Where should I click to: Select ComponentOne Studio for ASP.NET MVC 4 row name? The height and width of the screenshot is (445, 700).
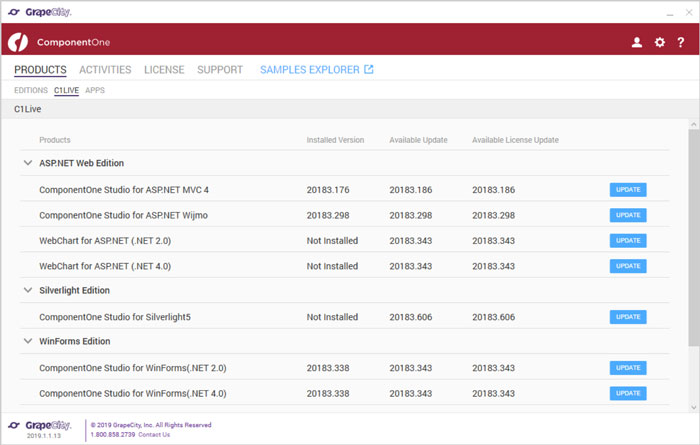point(124,190)
